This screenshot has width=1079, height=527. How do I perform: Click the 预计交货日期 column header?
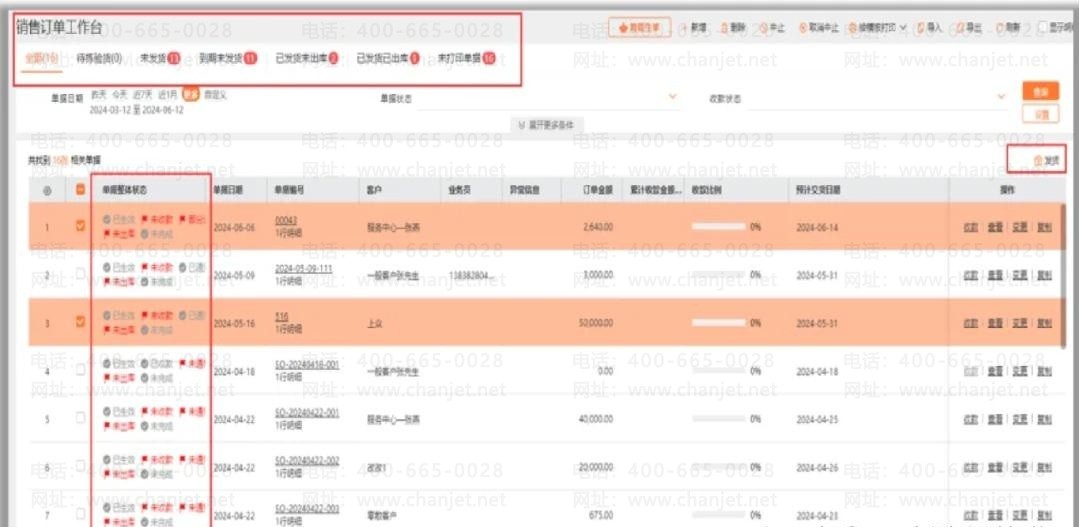(818, 190)
